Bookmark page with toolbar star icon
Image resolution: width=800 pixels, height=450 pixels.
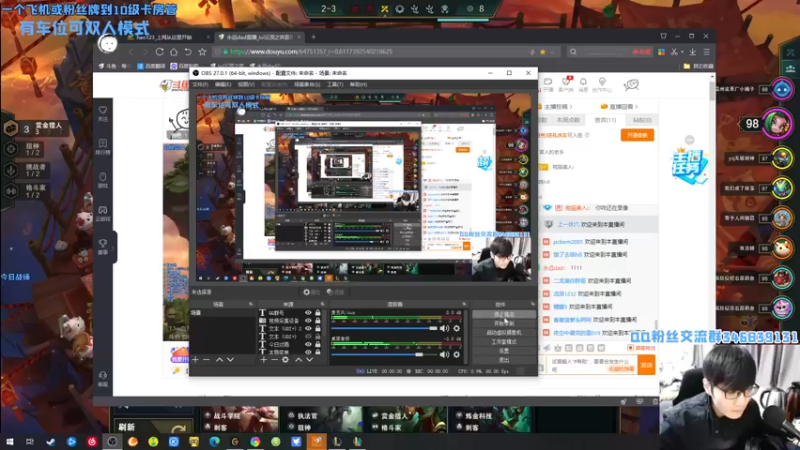202,52
